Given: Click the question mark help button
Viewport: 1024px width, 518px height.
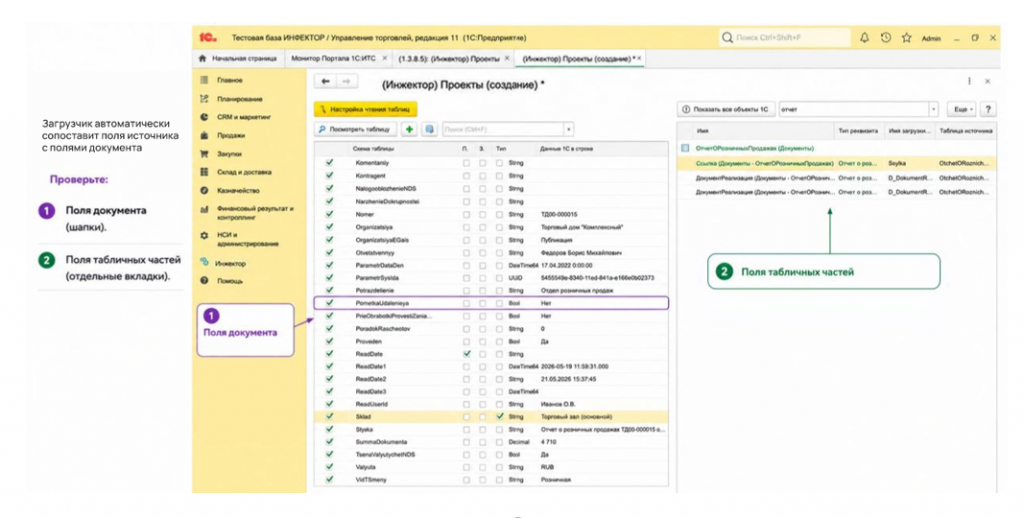Looking at the screenshot, I should (x=988, y=110).
